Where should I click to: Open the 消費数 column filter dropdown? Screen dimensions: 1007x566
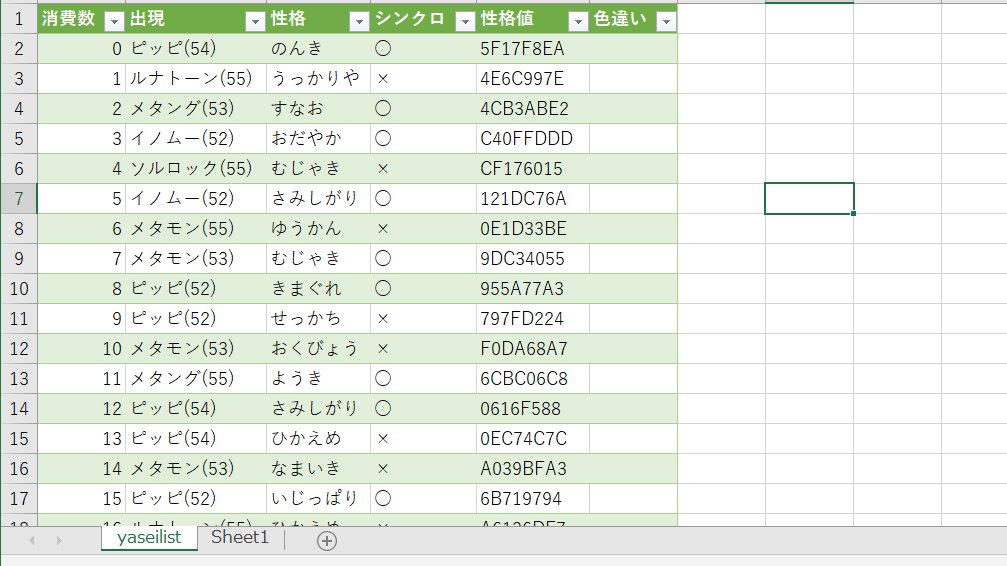click(x=114, y=22)
